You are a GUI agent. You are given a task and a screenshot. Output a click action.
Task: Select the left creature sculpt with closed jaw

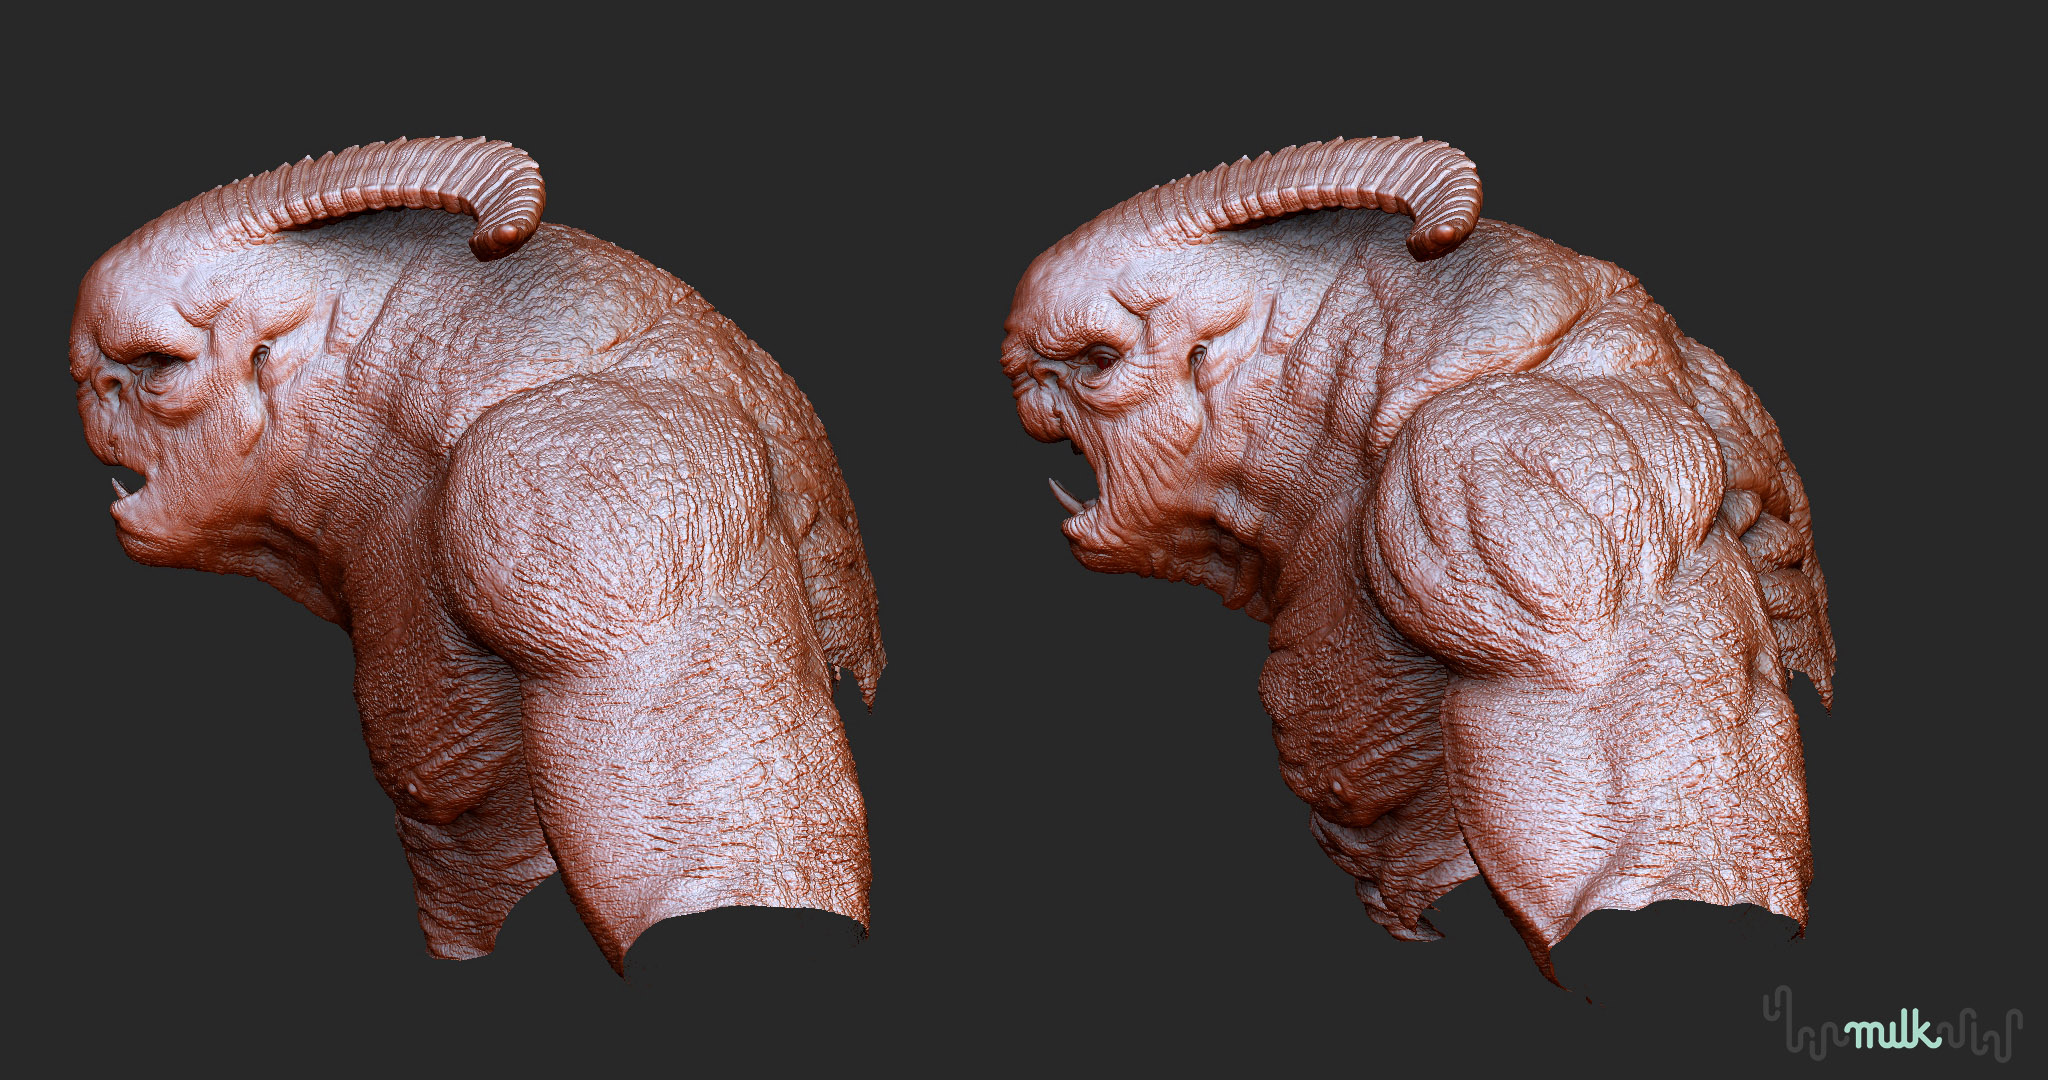pos(480,560)
